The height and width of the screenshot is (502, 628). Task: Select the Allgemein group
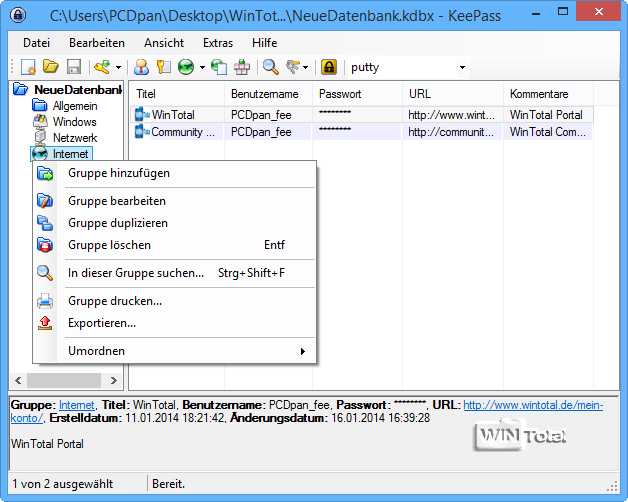tap(75, 106)
